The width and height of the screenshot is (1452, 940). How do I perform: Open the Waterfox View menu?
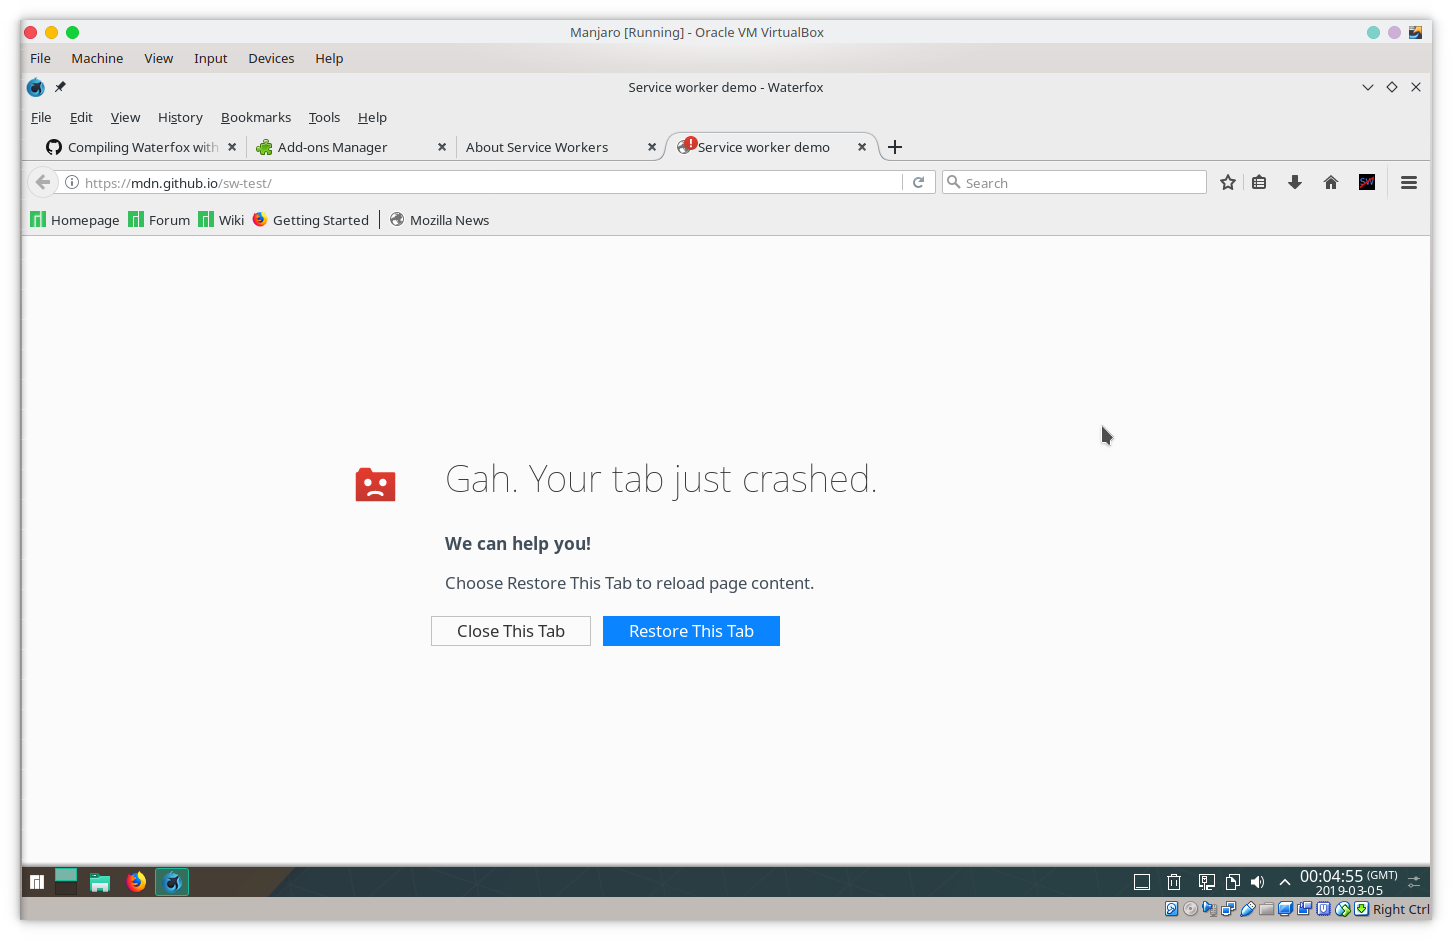click(125, 117)
